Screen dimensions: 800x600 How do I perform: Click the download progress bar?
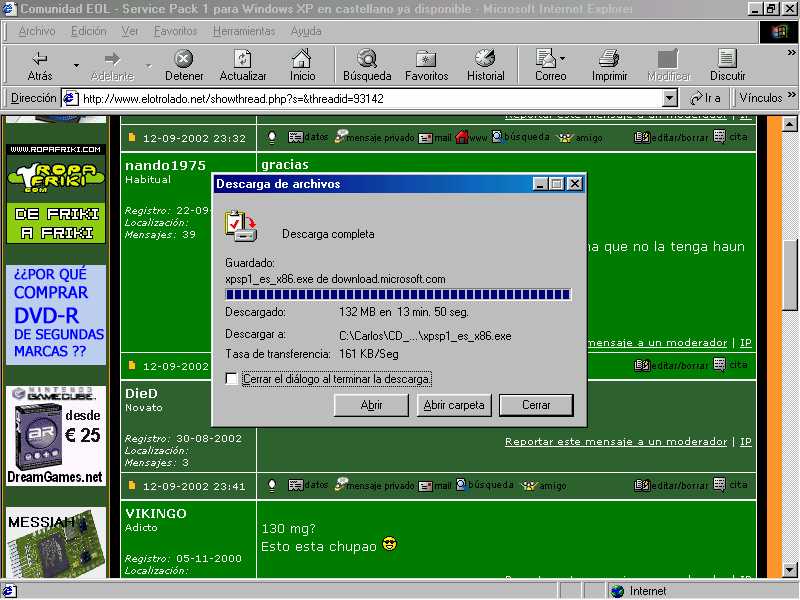(x=398, y=295)
